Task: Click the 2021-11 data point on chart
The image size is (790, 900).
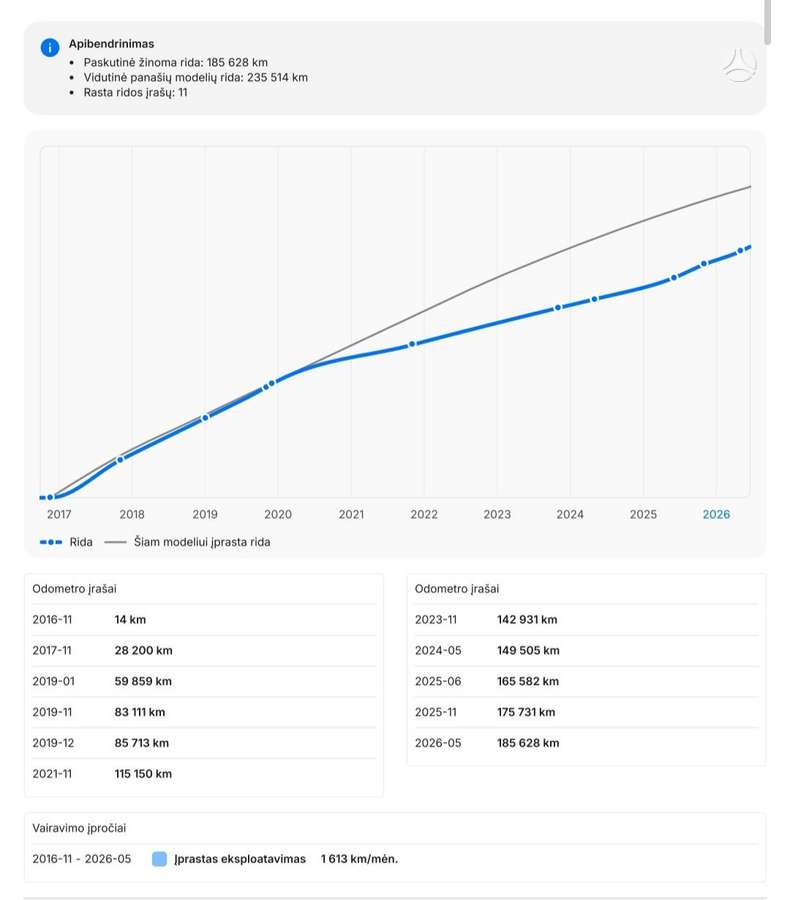Action: point(412,344)
